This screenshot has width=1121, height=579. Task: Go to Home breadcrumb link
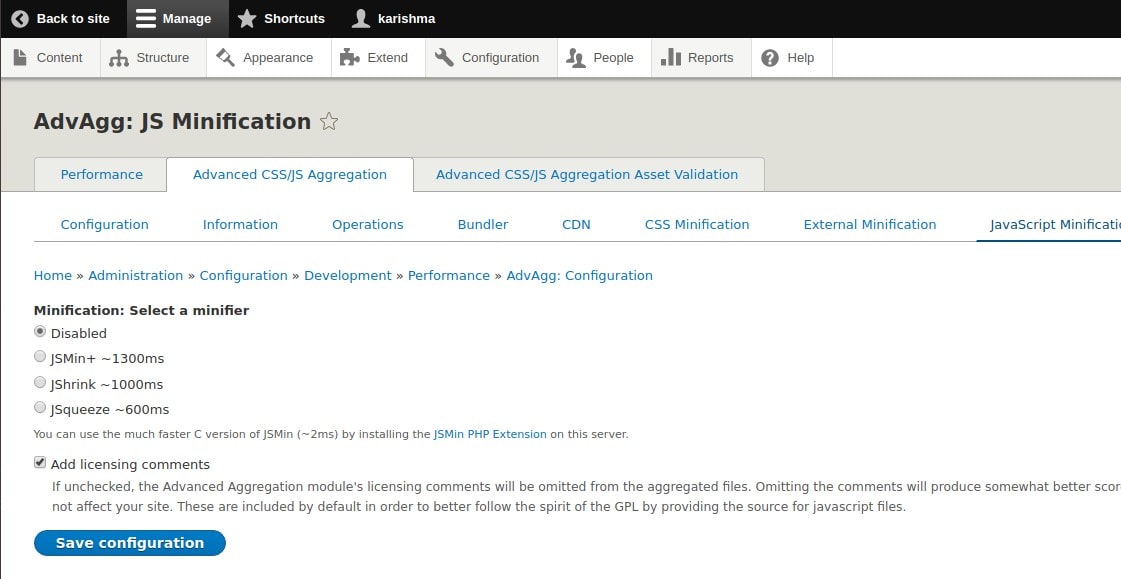coord(53,275)
